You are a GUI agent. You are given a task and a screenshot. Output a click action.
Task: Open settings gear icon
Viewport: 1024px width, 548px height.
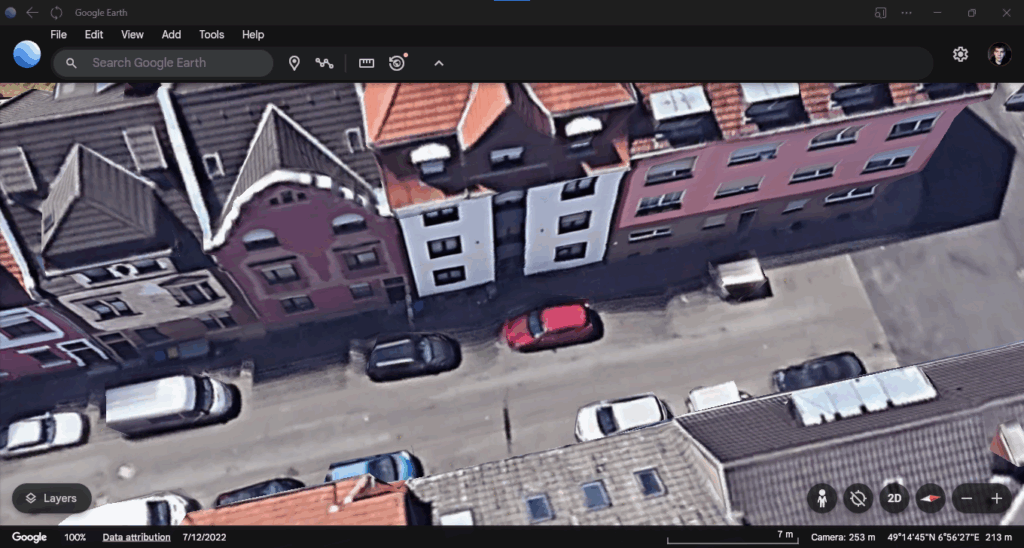click(960, 54)
